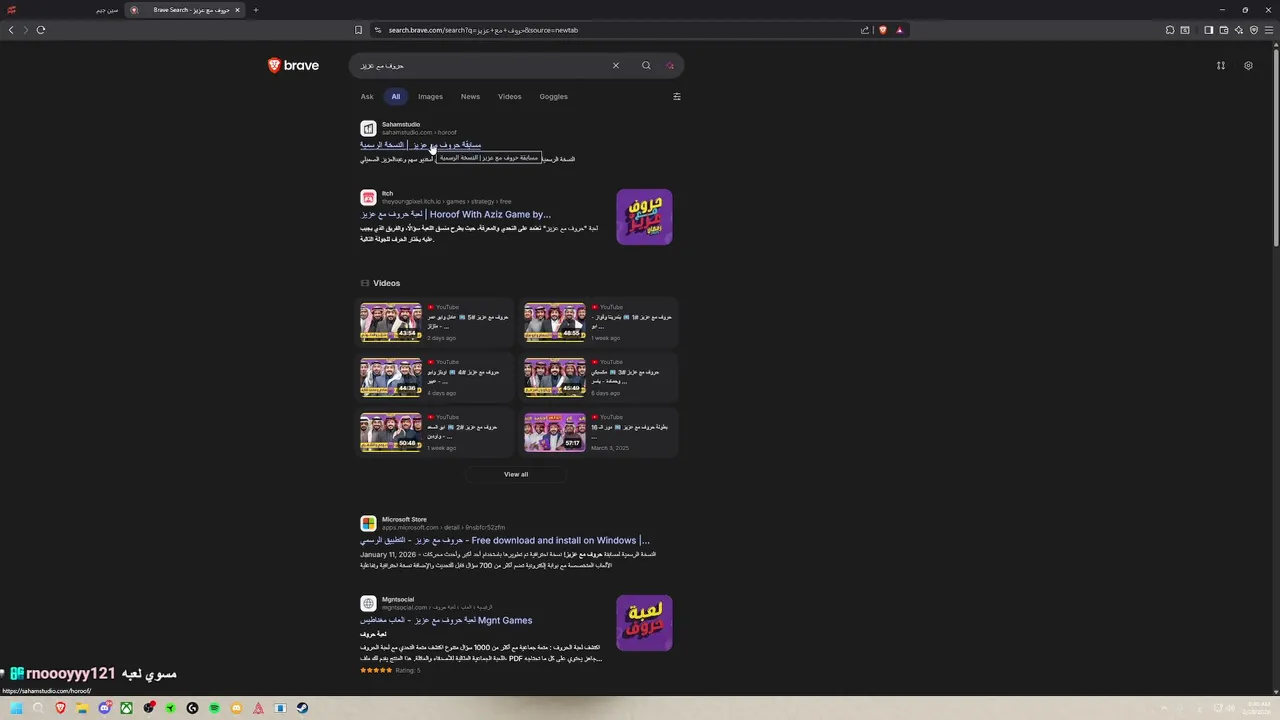Go back to previous page
The height and width of the screenshot is (720, 1280).
(11, 30)
